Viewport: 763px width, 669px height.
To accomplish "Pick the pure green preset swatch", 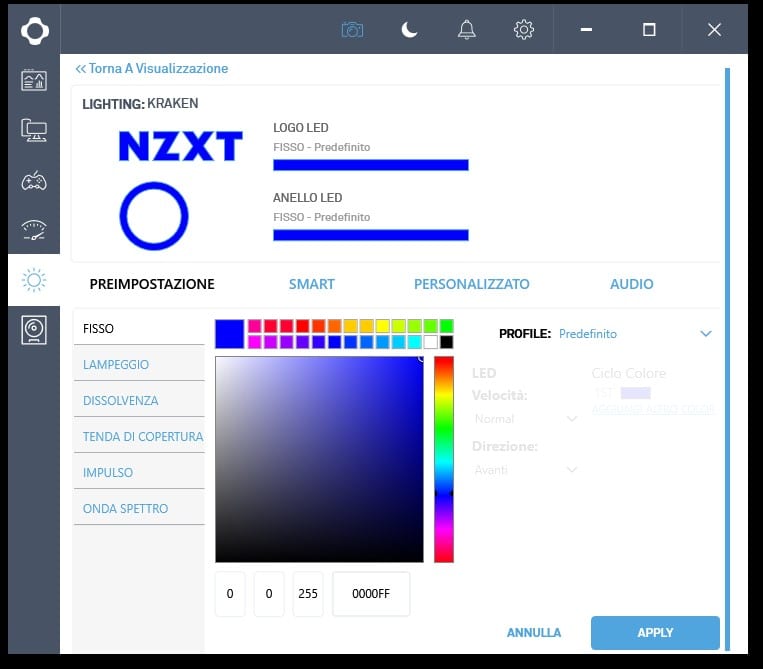I will [446, 325].
